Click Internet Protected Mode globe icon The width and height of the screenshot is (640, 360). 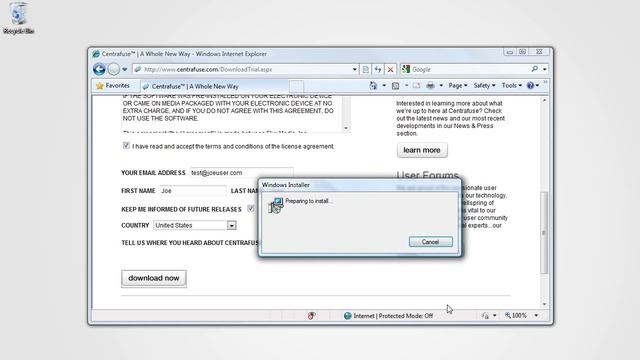click(x=348, y=316)
